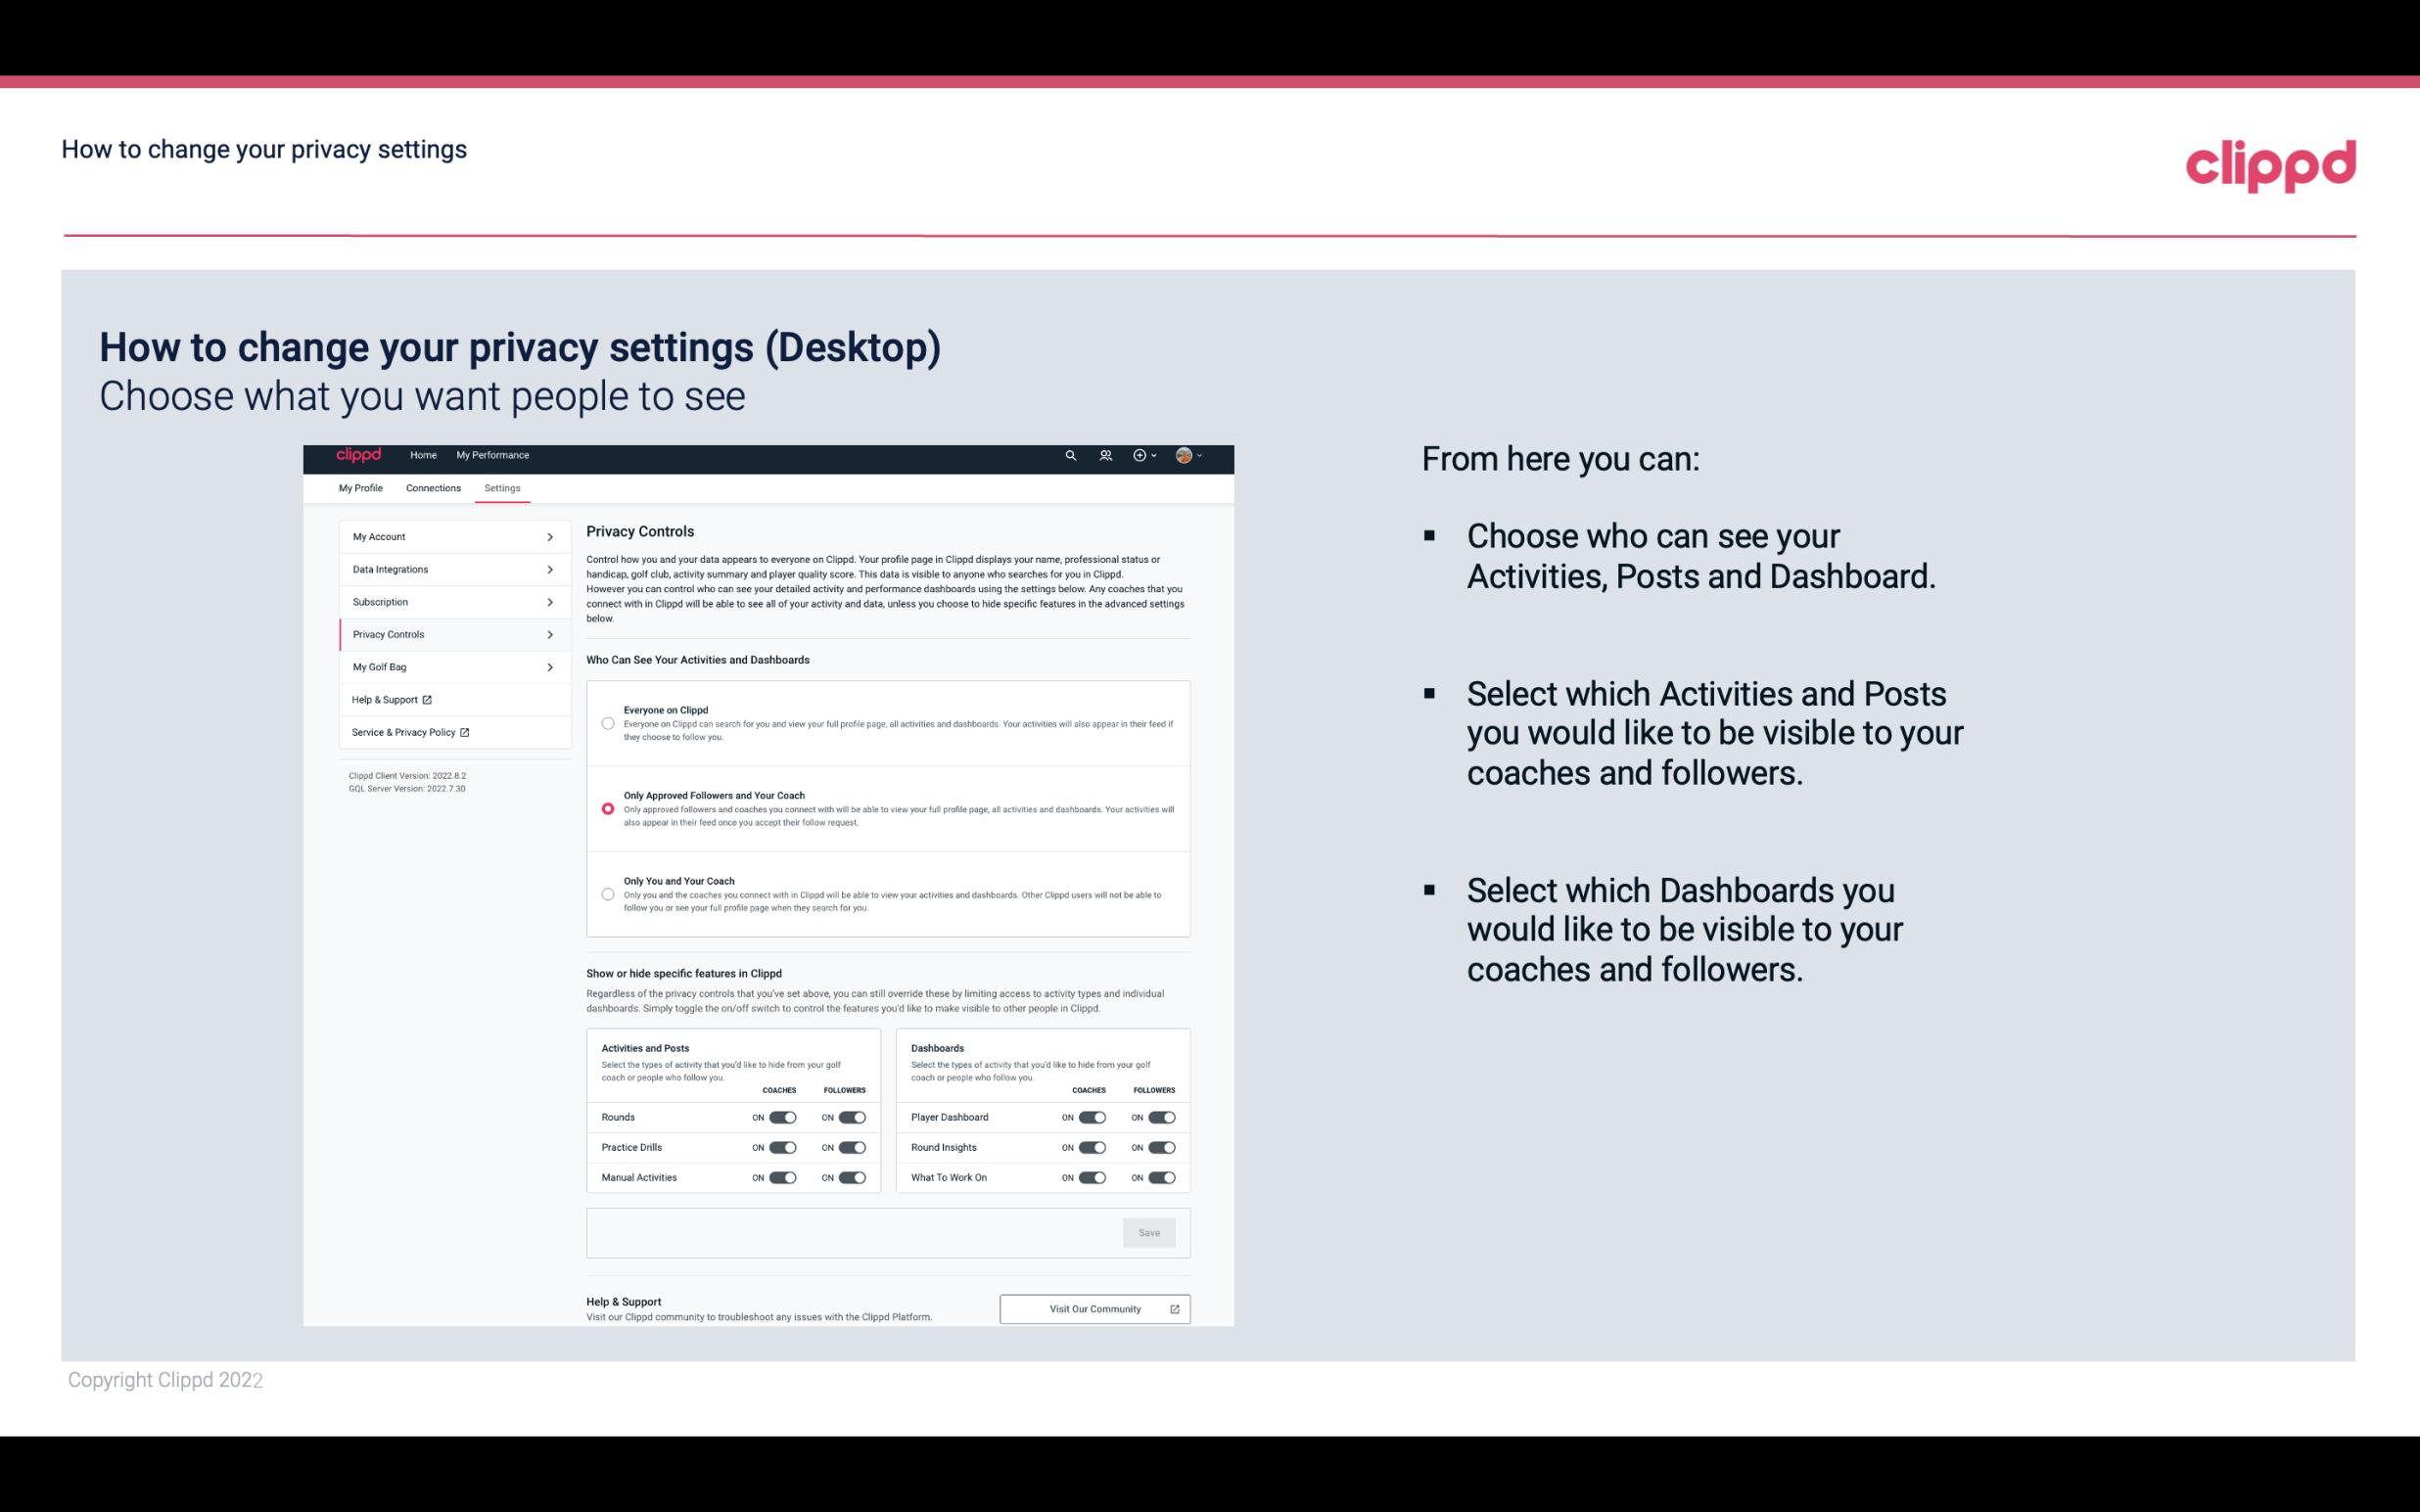
Task: Click the Clippd home icon
Action: click(x=359, y=455)
